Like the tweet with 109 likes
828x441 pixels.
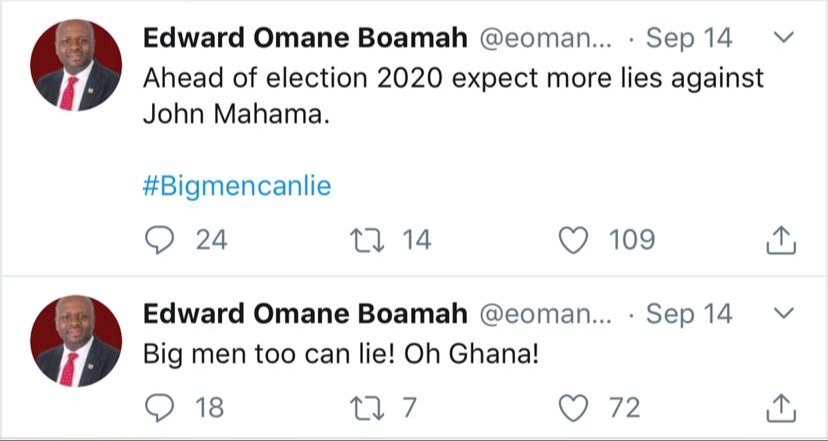574,240
